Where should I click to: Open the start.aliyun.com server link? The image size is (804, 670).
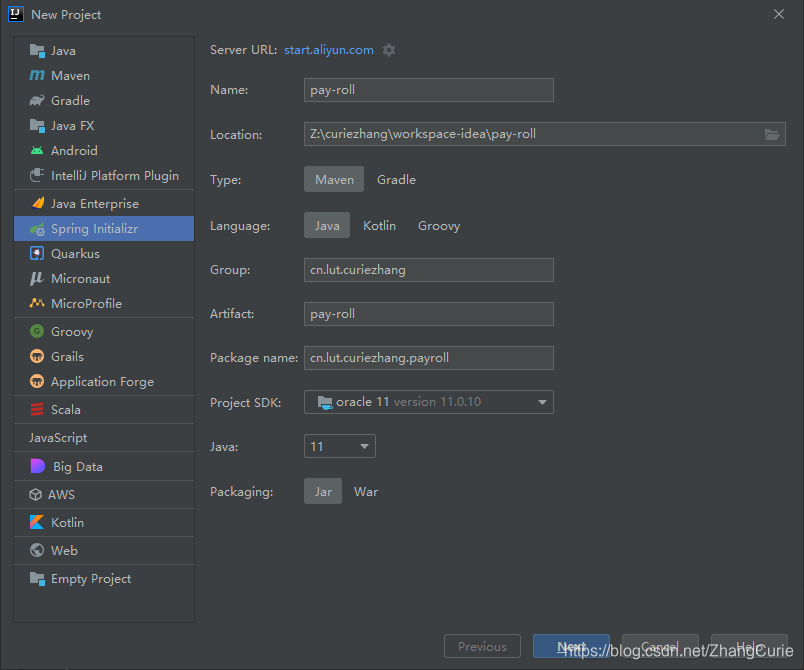(329, 50)
